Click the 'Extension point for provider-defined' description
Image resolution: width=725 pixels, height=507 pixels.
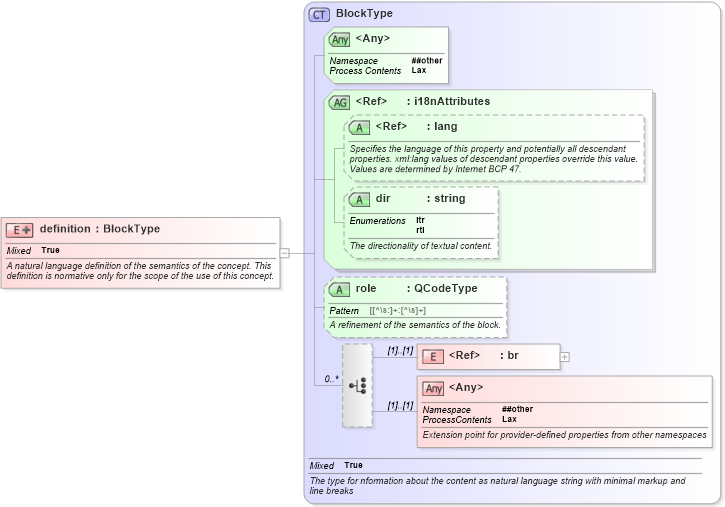(x=564, y=435)
